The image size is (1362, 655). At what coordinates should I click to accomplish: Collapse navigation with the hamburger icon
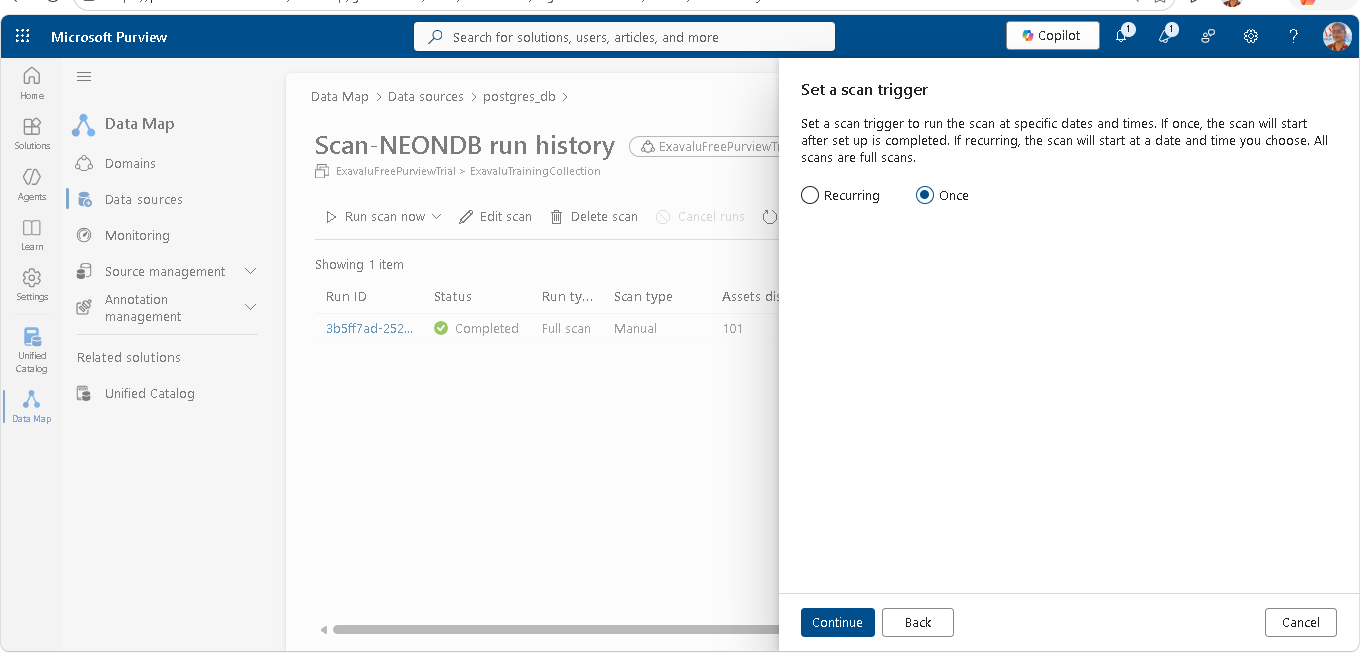[84, 77]
